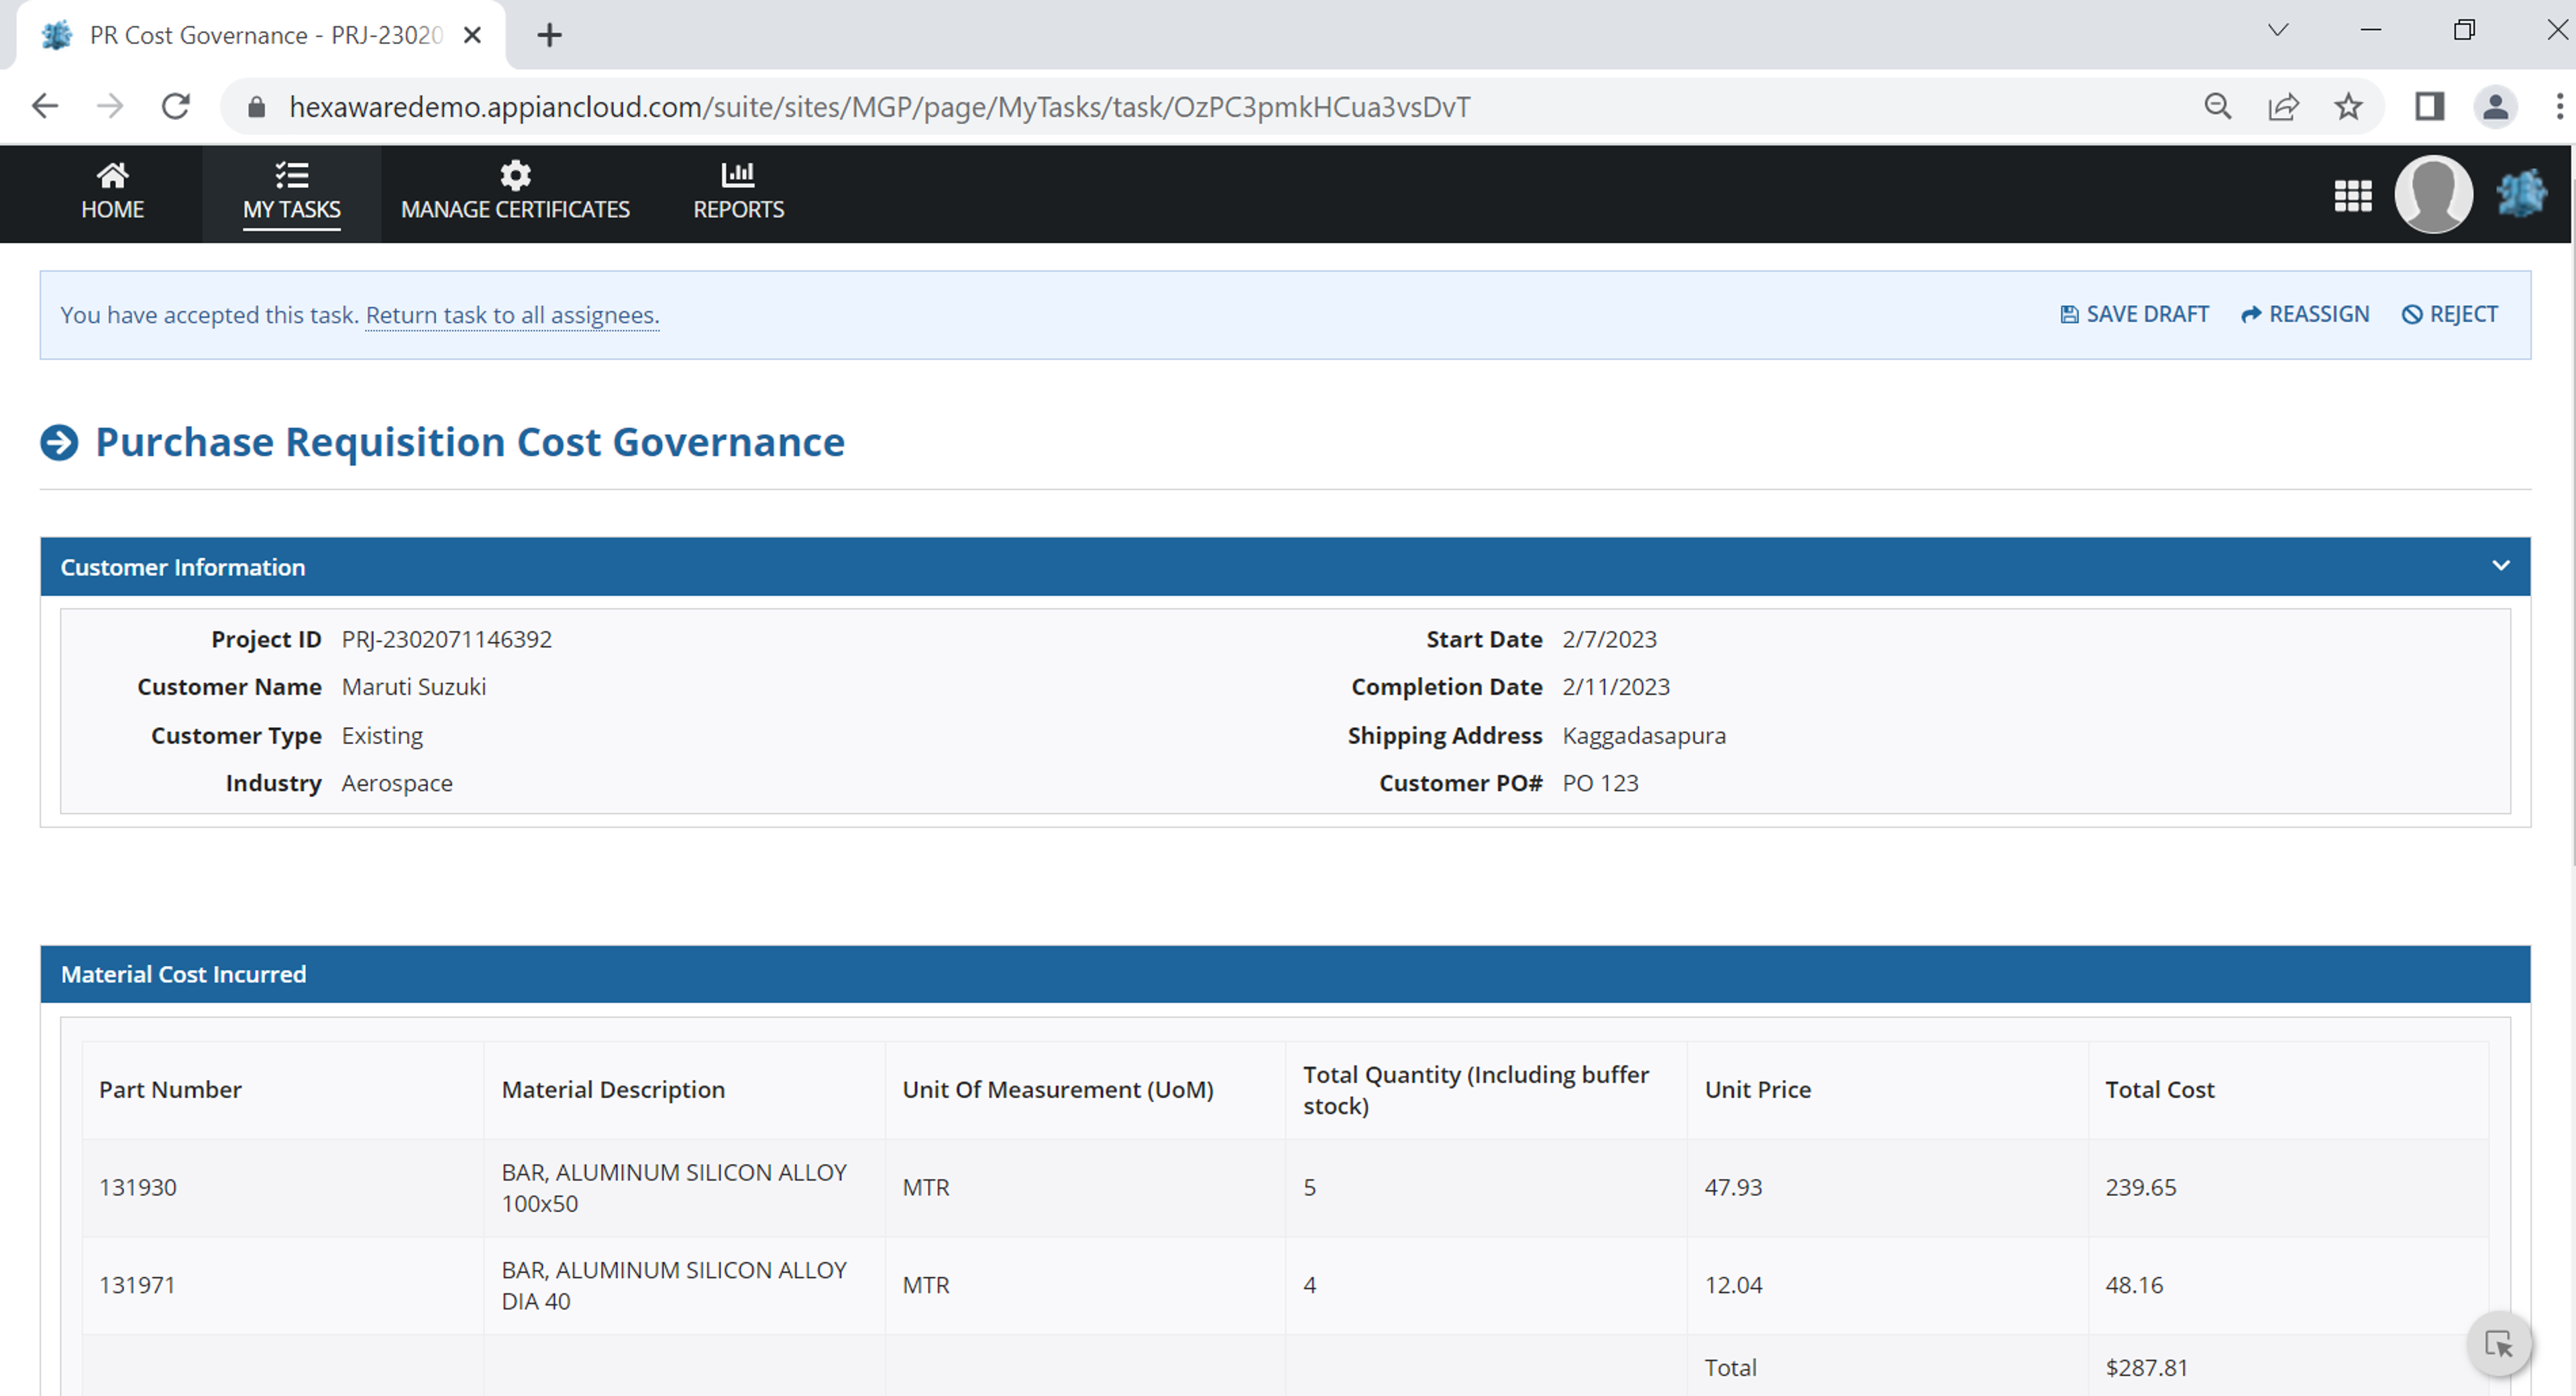Click the address bar URL
2576x1396 pixels.
point(879,107)
